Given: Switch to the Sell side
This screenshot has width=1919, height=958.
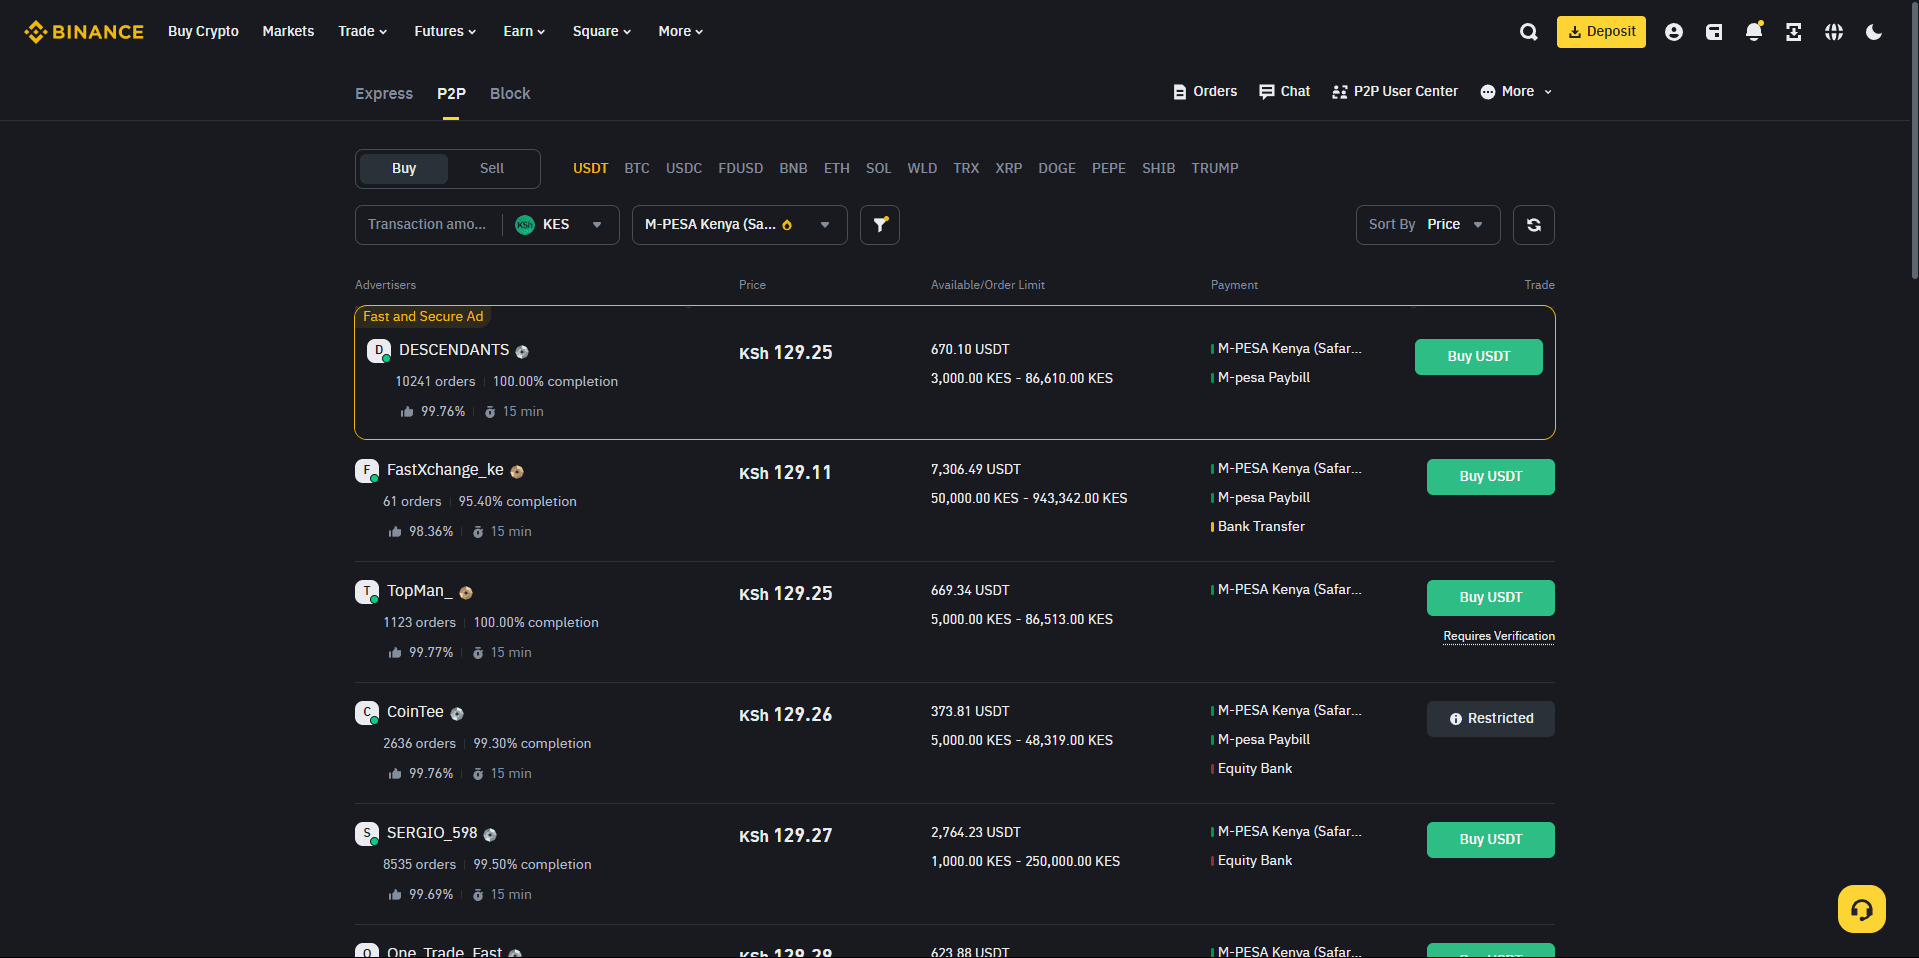Looking at the screenshot, I should point(491,168).
